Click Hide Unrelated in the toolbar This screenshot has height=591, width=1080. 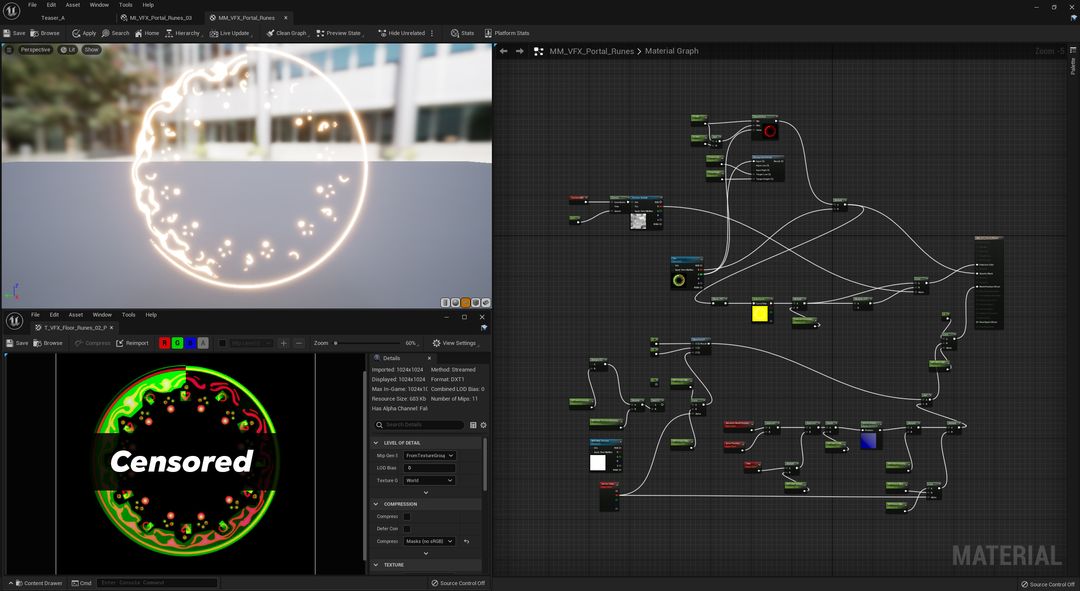point(401,33)
